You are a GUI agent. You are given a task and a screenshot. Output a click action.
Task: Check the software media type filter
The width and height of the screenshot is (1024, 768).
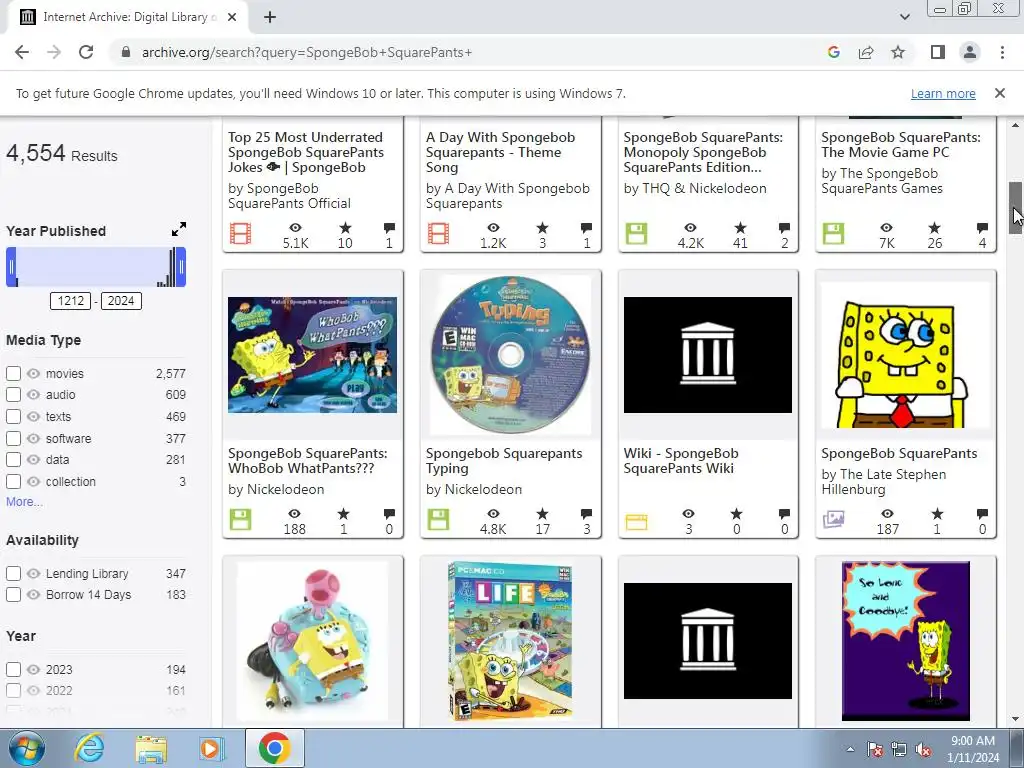13,438
